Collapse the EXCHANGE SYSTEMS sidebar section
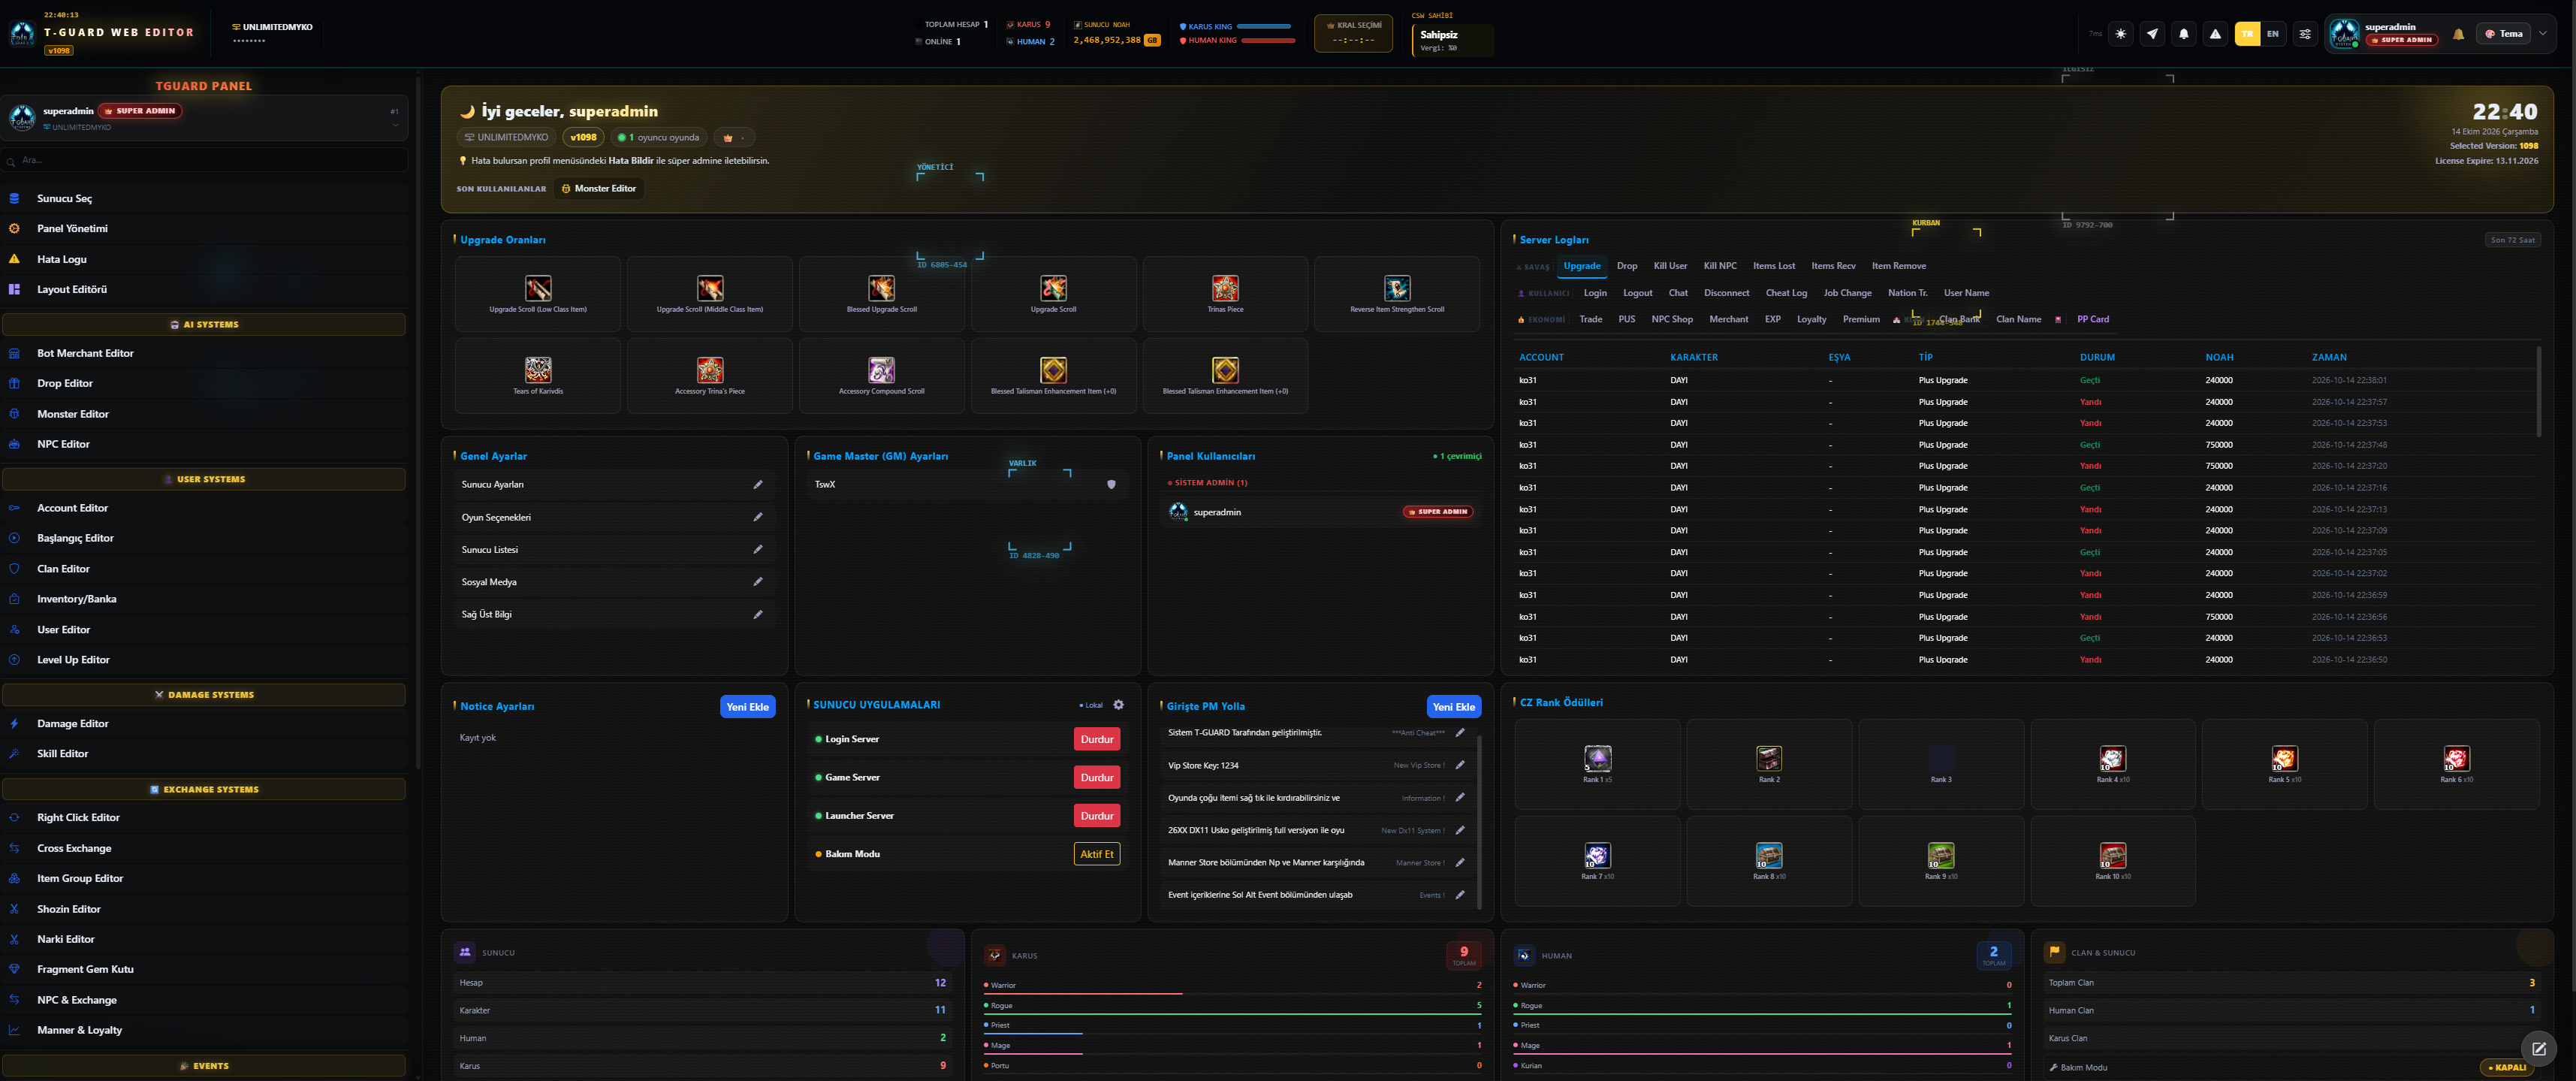 point(204,790)
